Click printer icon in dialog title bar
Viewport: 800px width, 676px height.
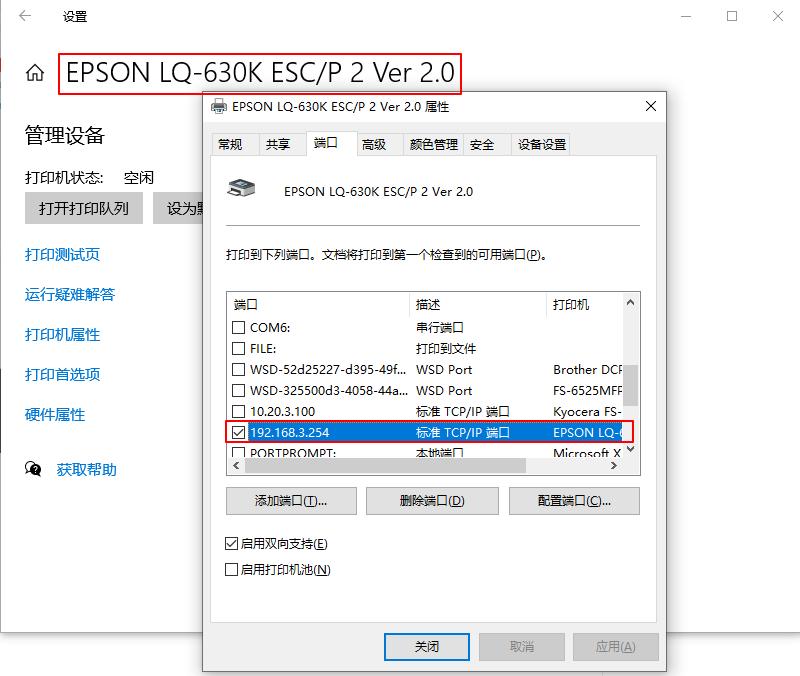pos(219,106)
